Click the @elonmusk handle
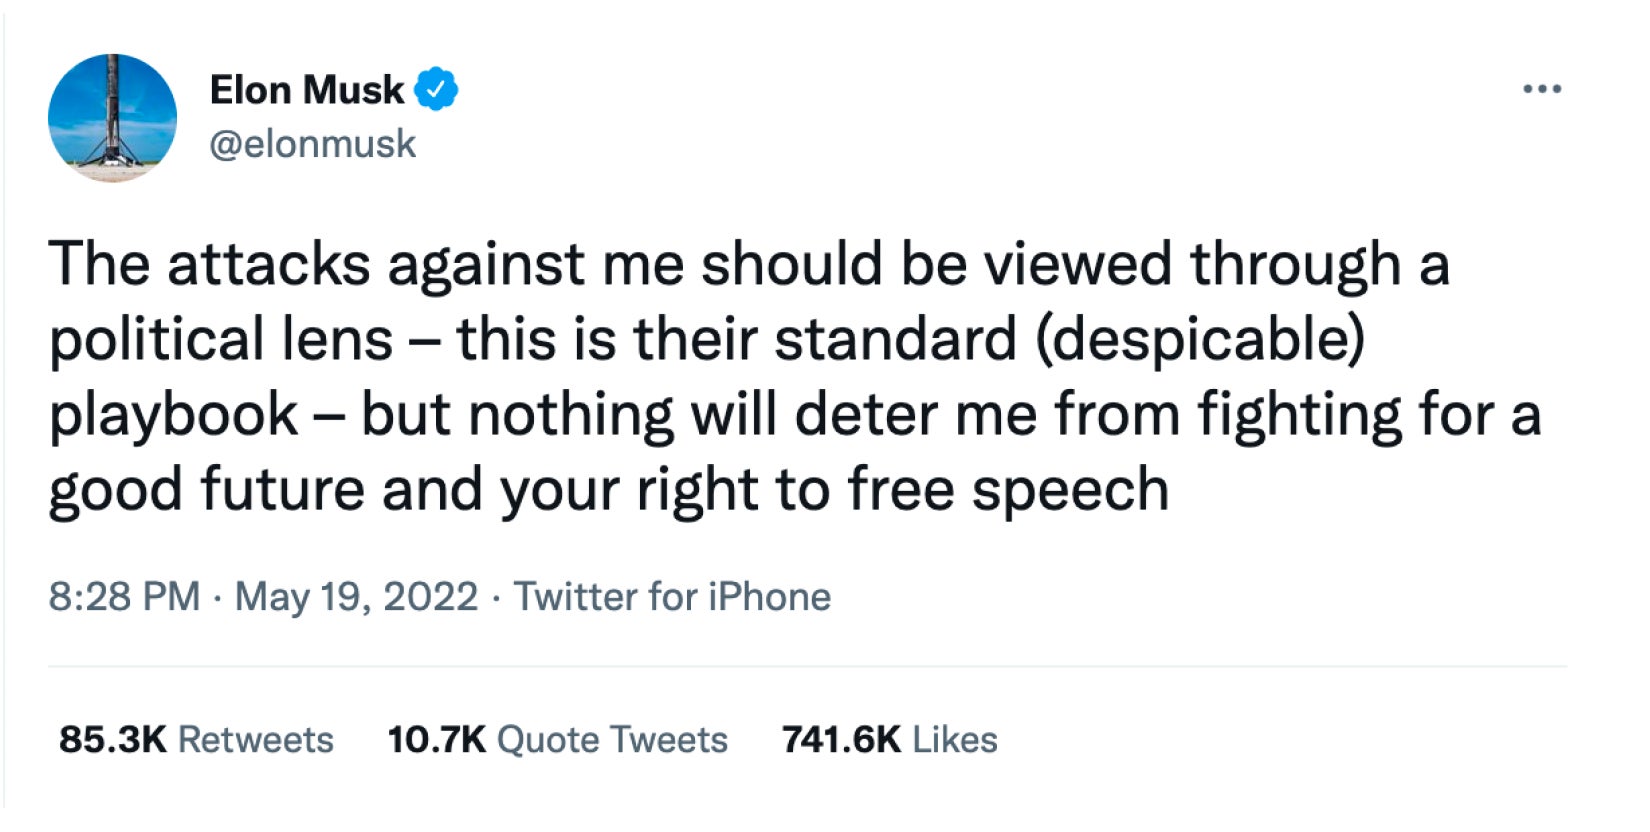 (x=314, y=143)
